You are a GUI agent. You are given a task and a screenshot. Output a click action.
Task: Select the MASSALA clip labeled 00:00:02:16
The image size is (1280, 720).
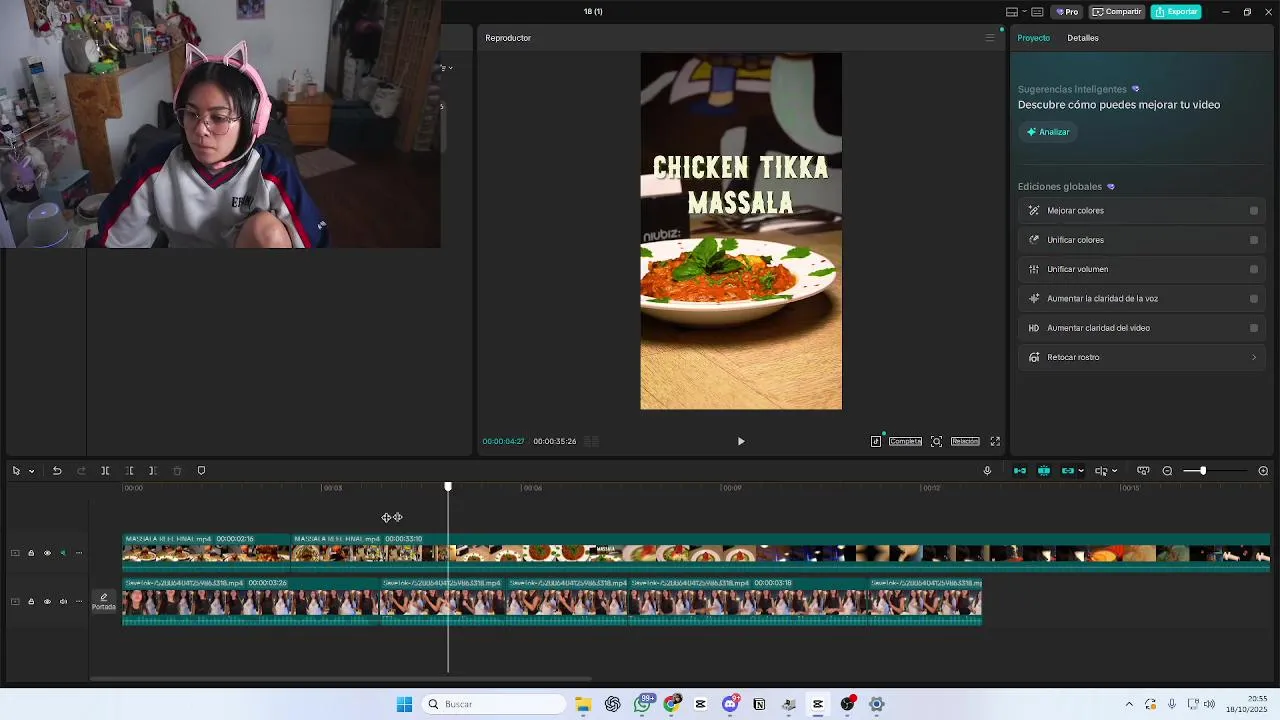tap(206, 553)
